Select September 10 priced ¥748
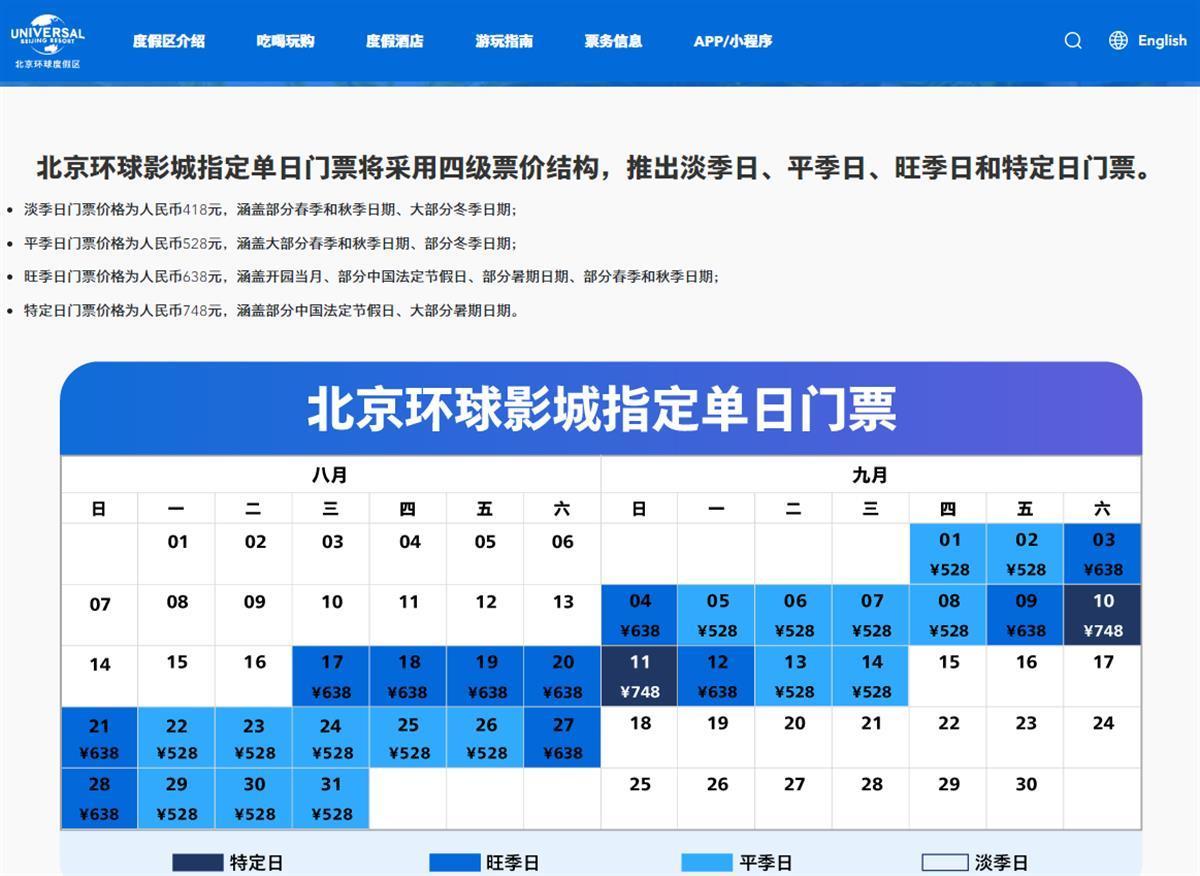The width and height of the screenshot is (1200, 876). (x=1102, y=615)
